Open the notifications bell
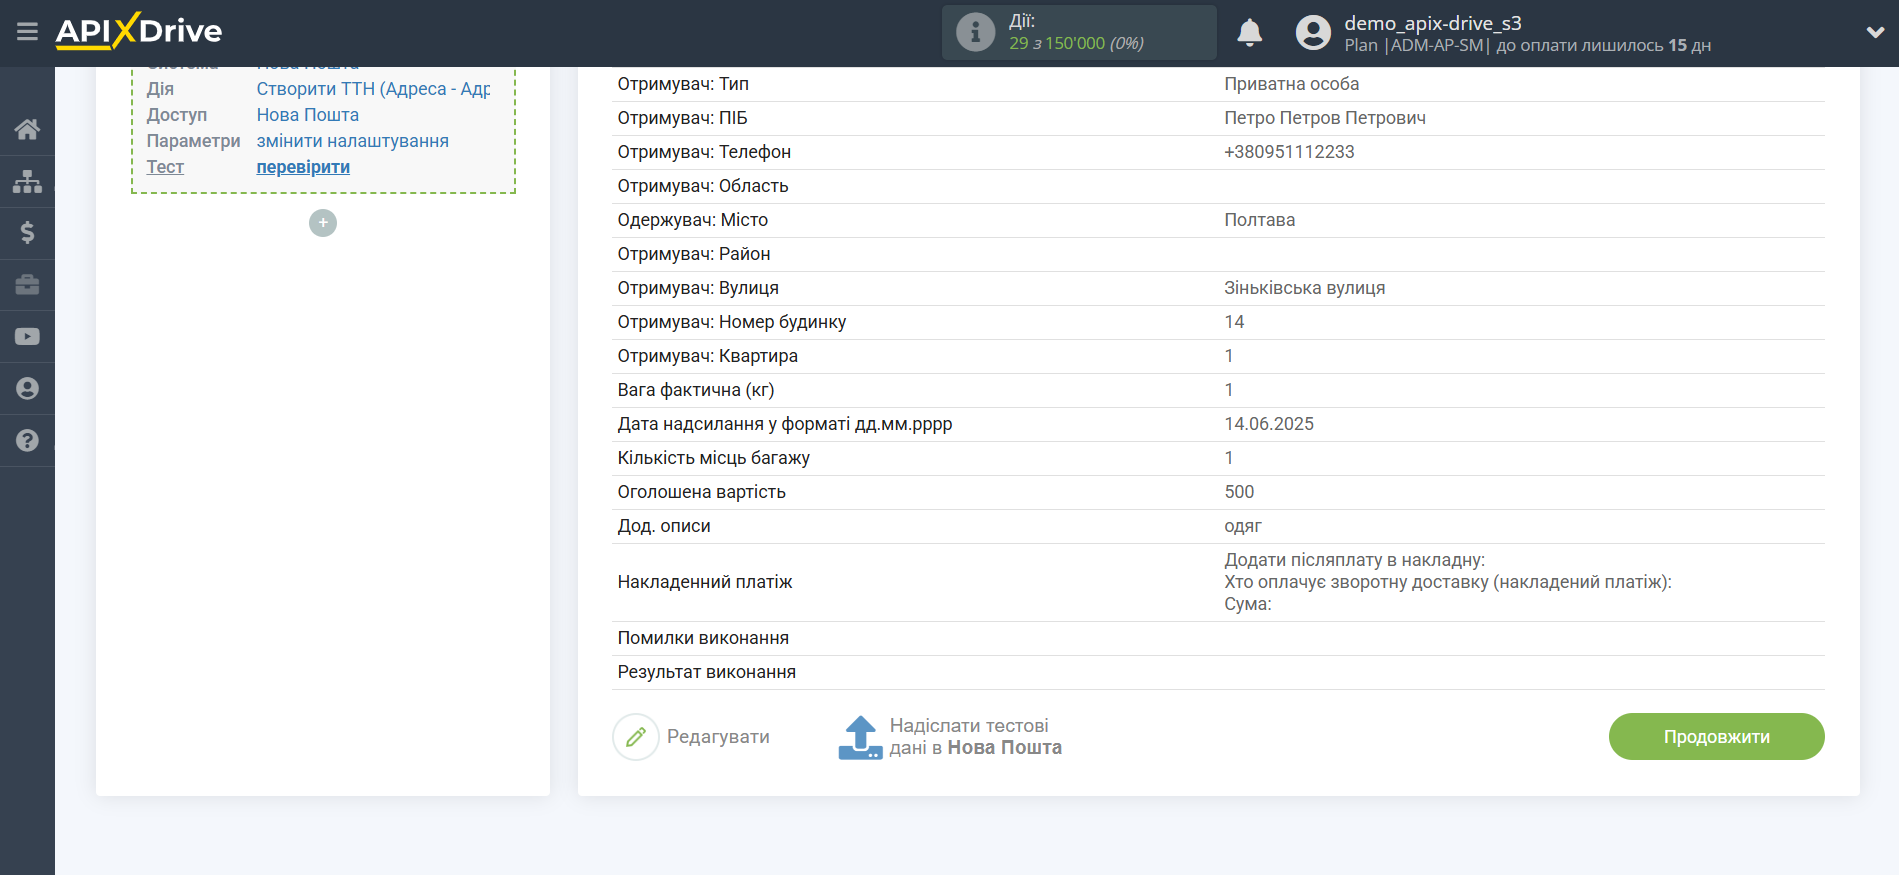This screenshot has width=1899, height=875. click(1249, 33)
